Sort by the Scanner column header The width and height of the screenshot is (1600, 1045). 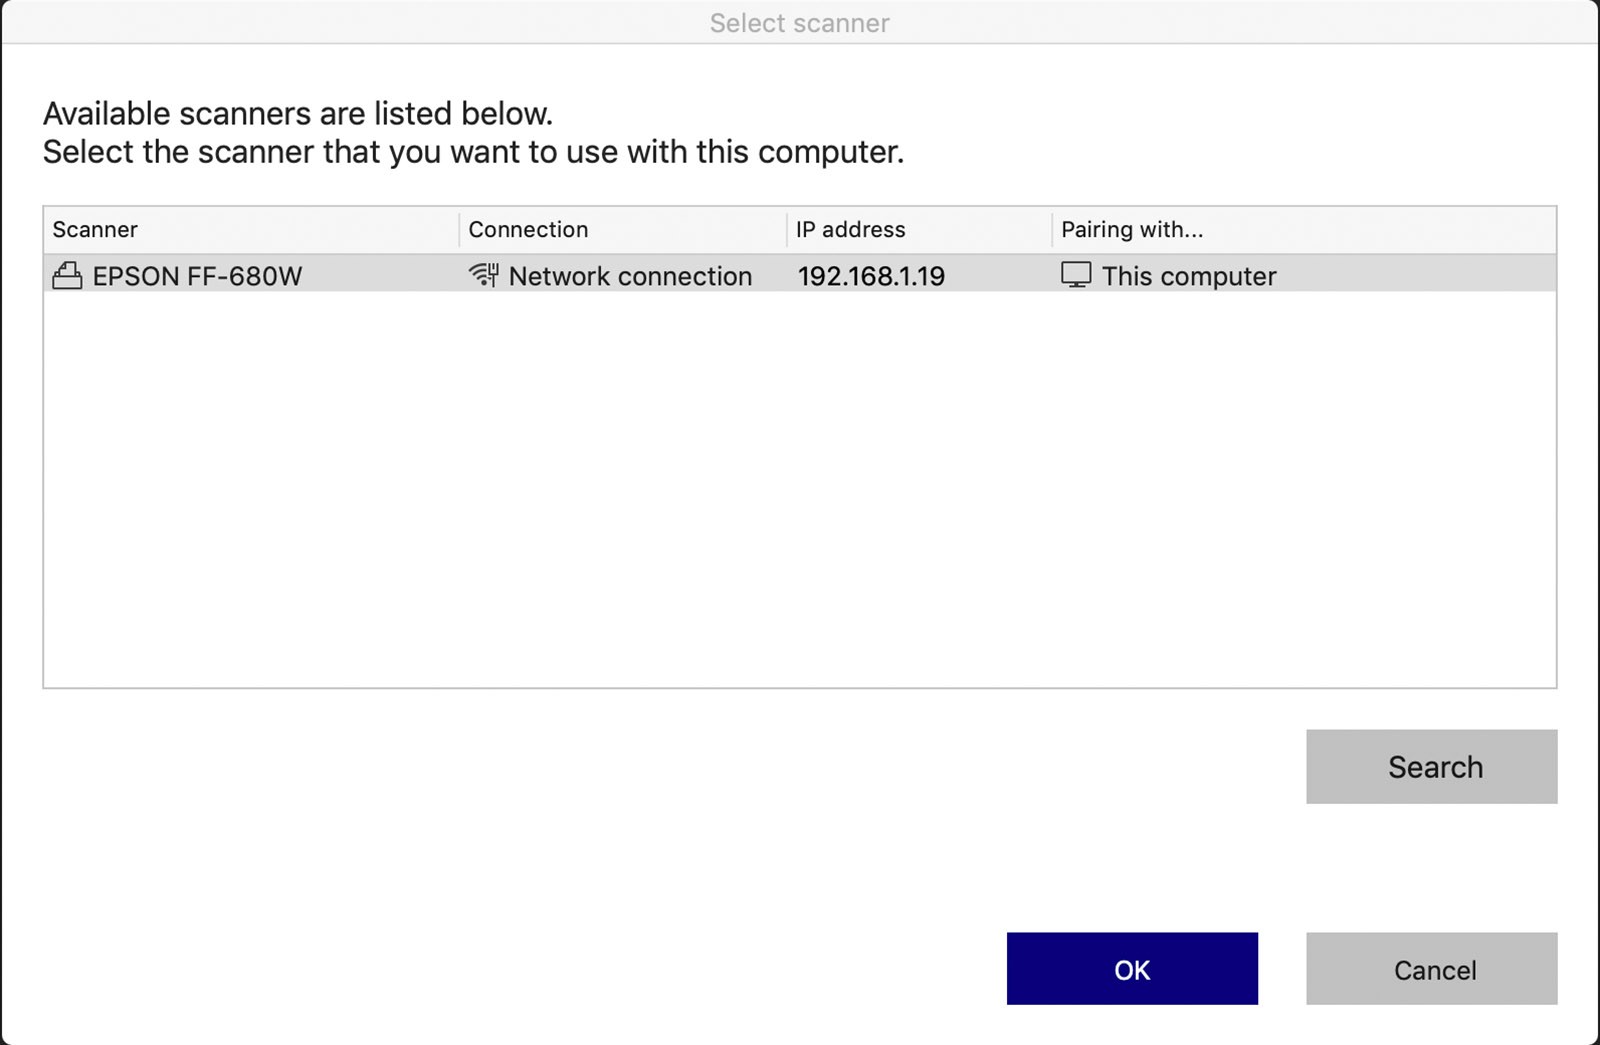click(95, 230)
